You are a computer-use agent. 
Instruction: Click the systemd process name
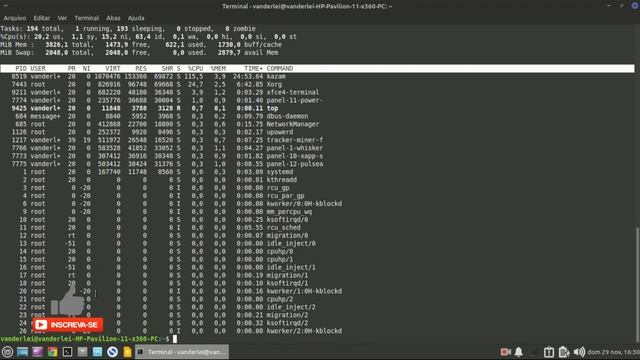pyautogui.click(x=280, y=172)
